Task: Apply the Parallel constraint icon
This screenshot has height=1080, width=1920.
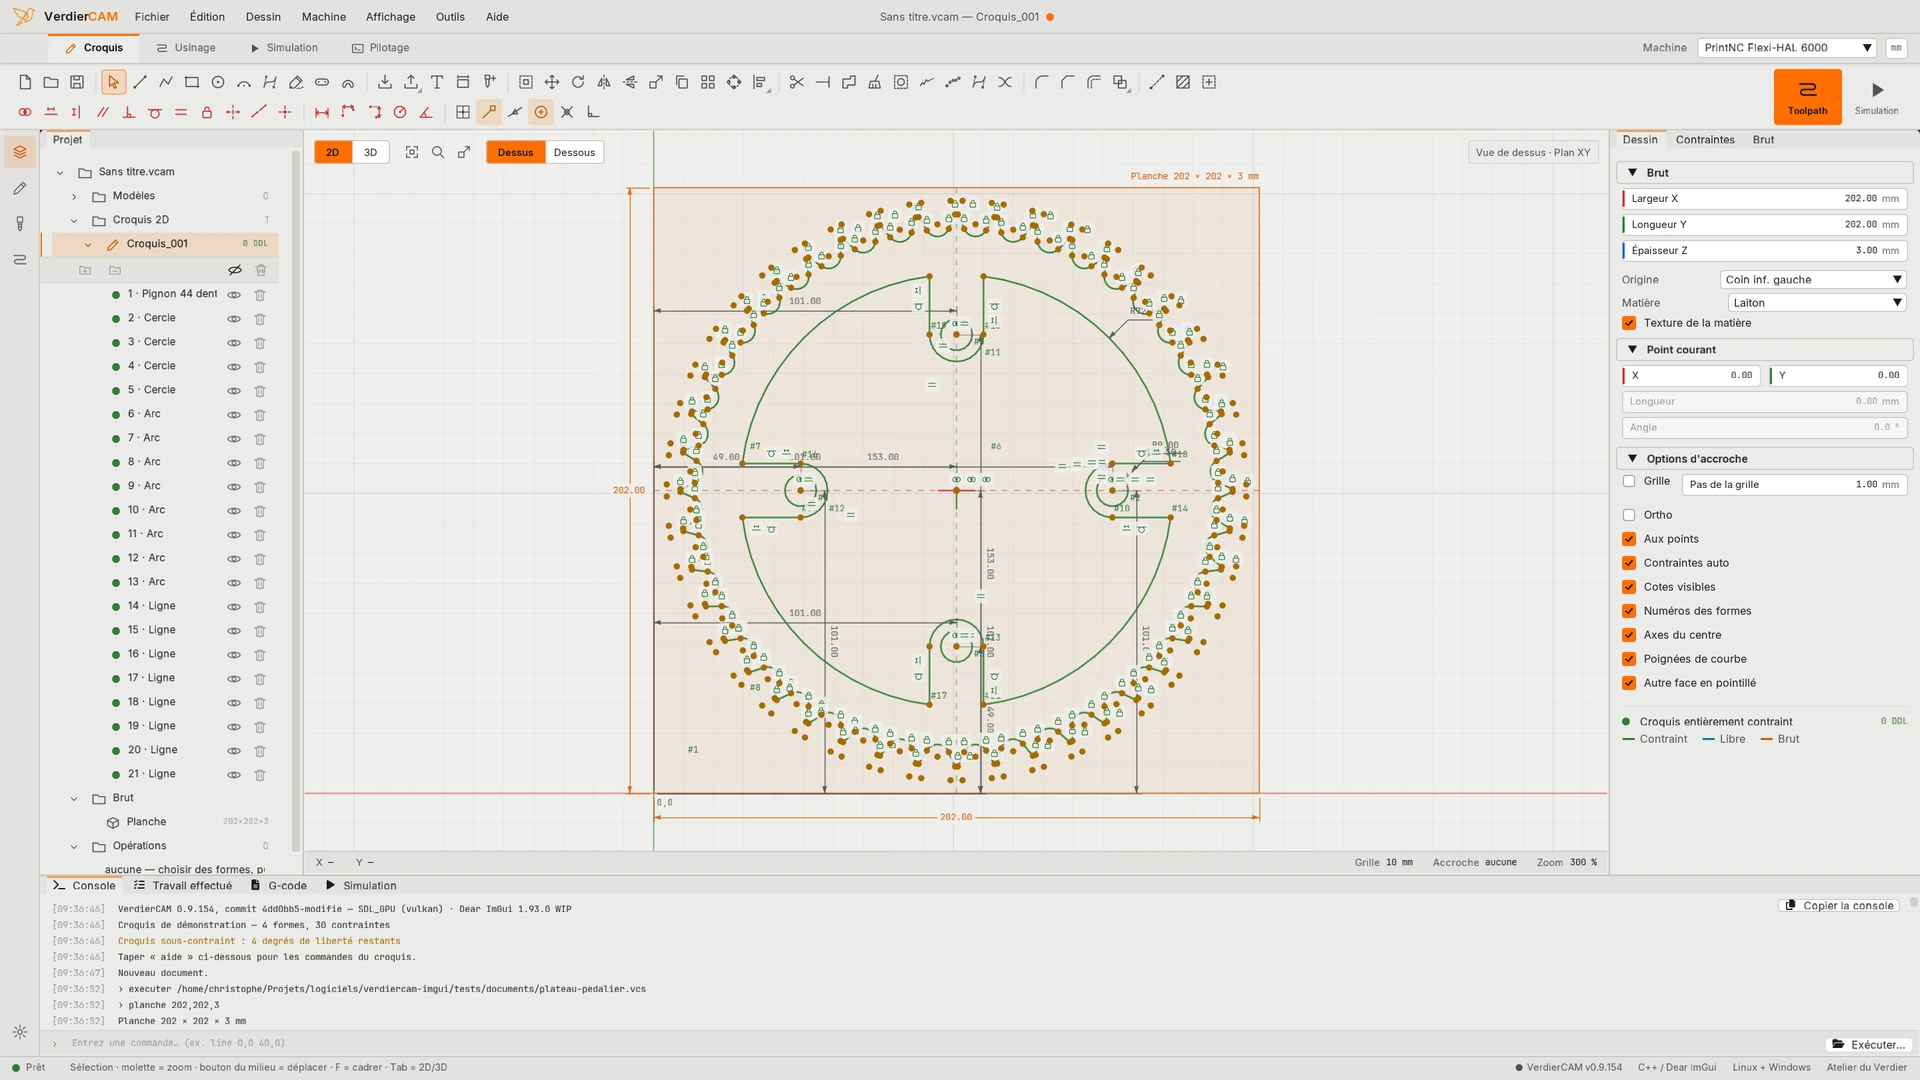Action: (x=102, y=113)
